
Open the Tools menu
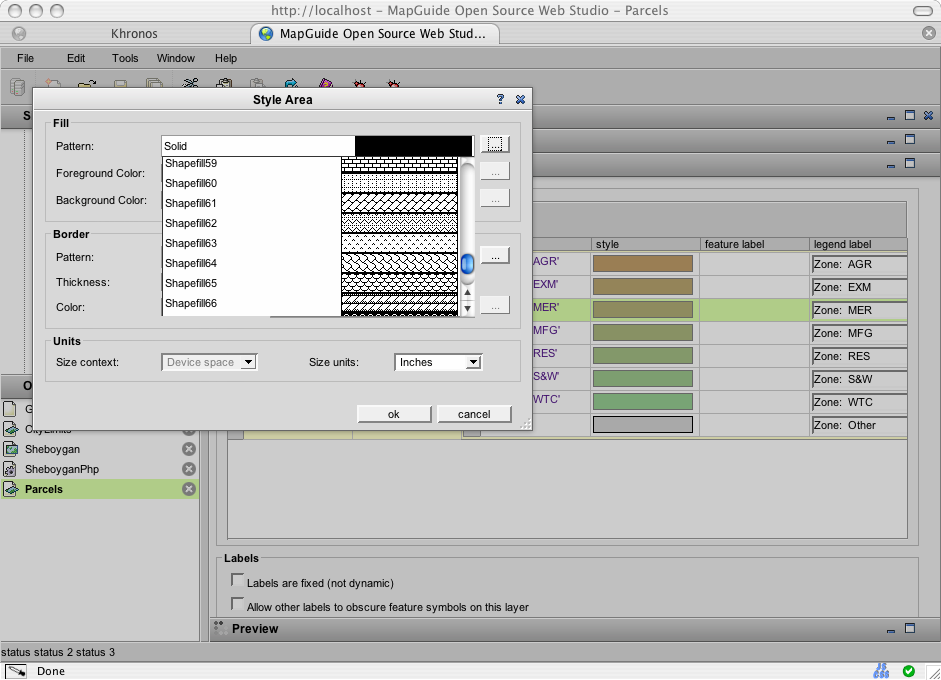125,58
